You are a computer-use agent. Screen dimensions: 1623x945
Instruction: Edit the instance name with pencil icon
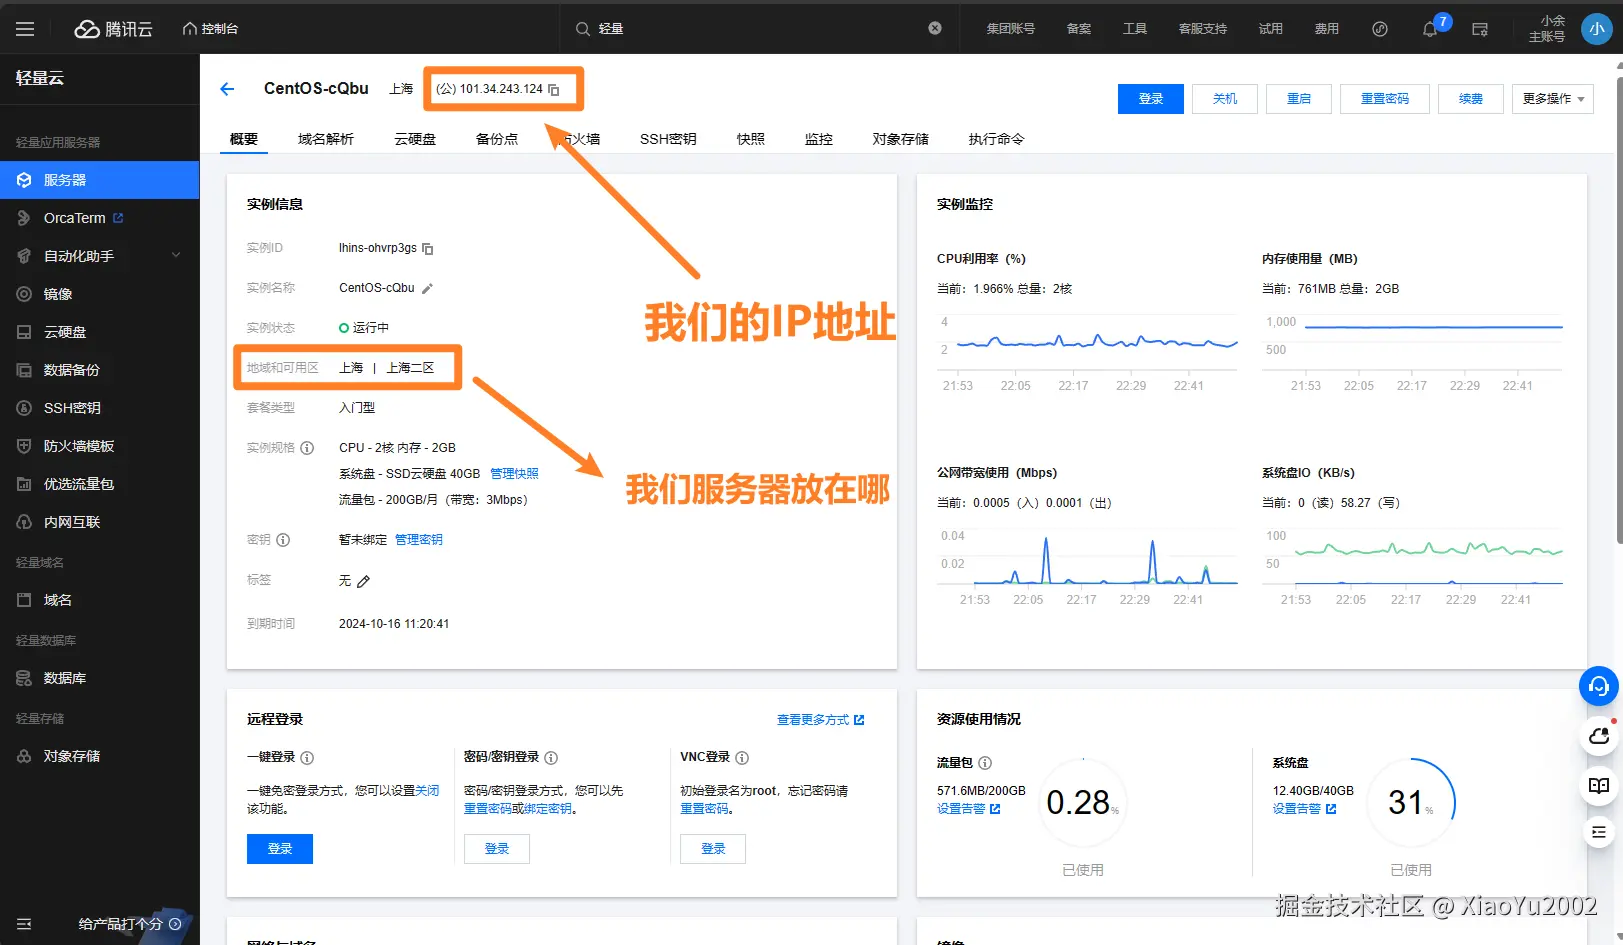click(x=428, y=288)
